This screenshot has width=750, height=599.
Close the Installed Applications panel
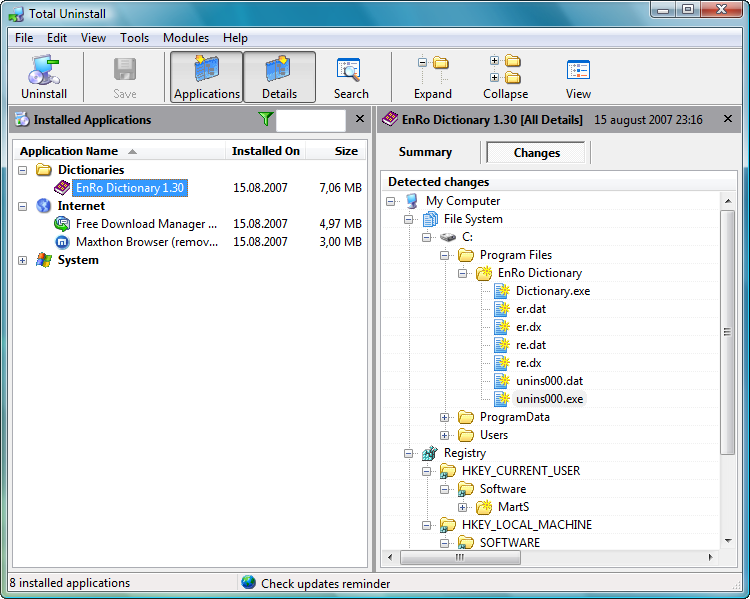tap(360, 119)
